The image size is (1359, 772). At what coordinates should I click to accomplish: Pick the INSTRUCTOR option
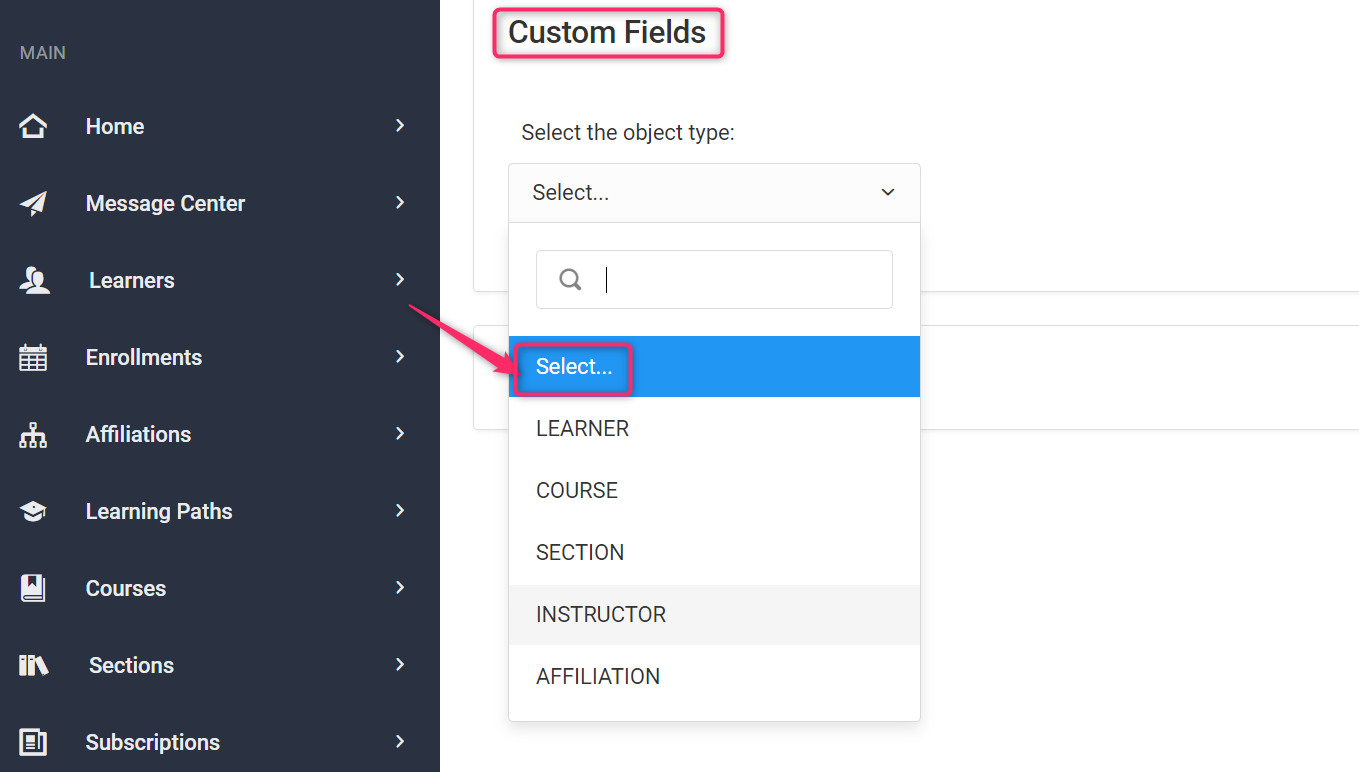(601, 614)
